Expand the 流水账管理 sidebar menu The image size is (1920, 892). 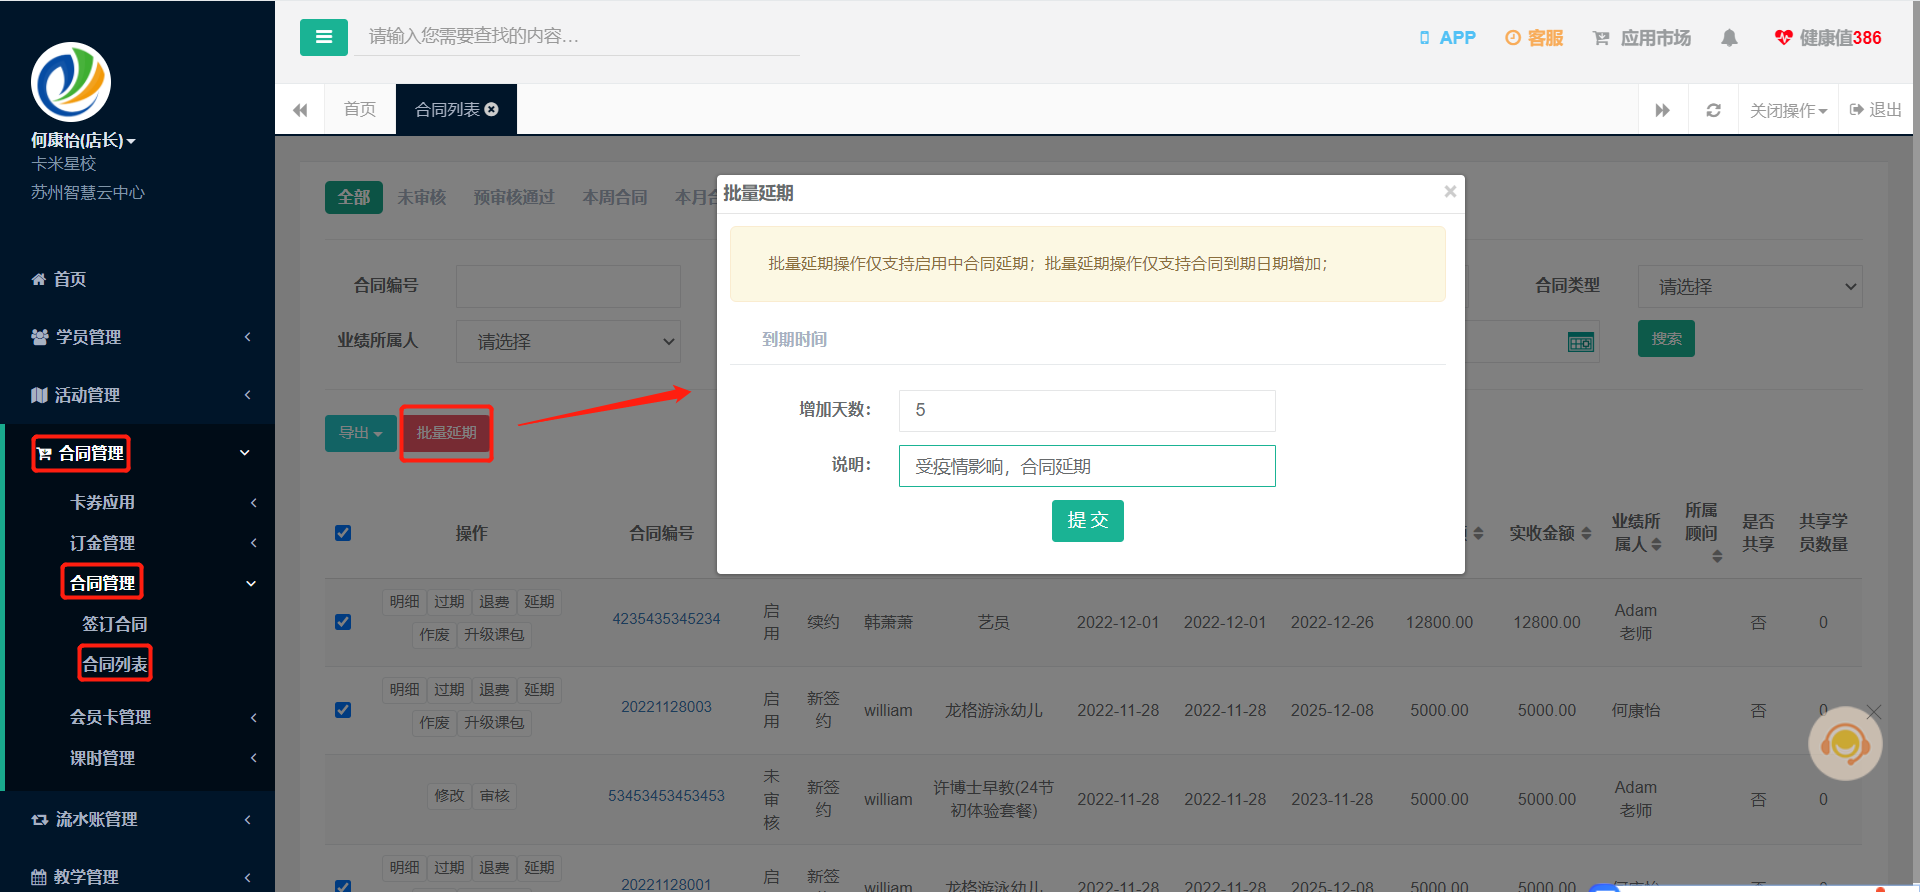[x=137, y=819]
